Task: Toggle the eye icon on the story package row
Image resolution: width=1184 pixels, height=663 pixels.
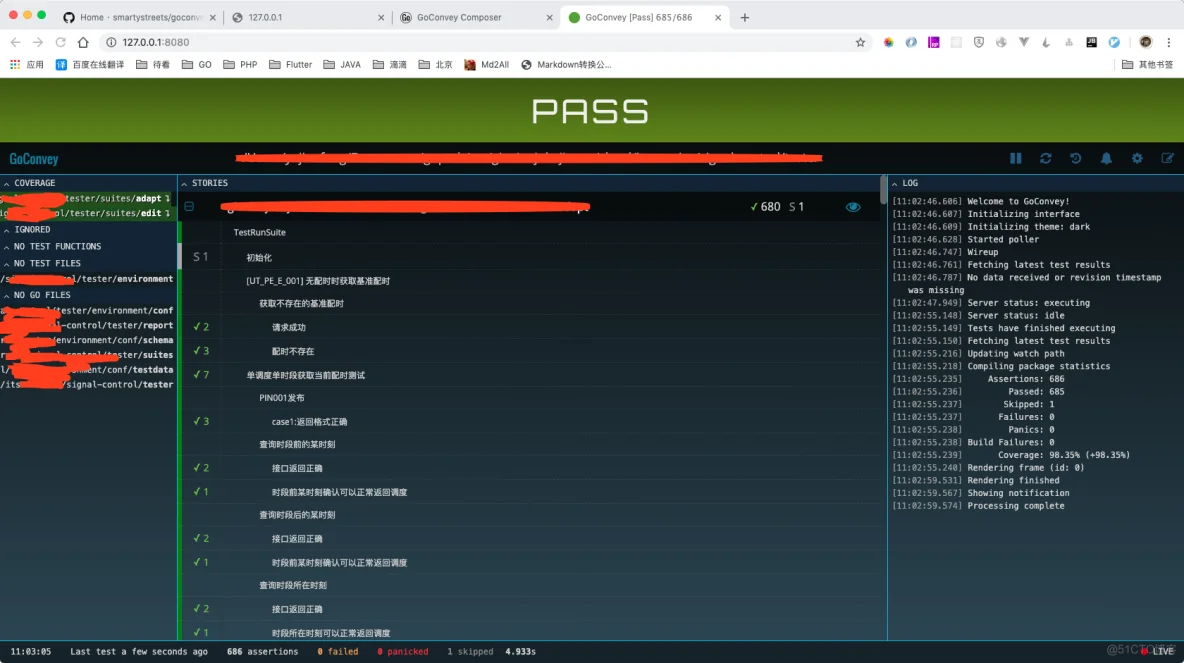Action: [x=853, y=207]
